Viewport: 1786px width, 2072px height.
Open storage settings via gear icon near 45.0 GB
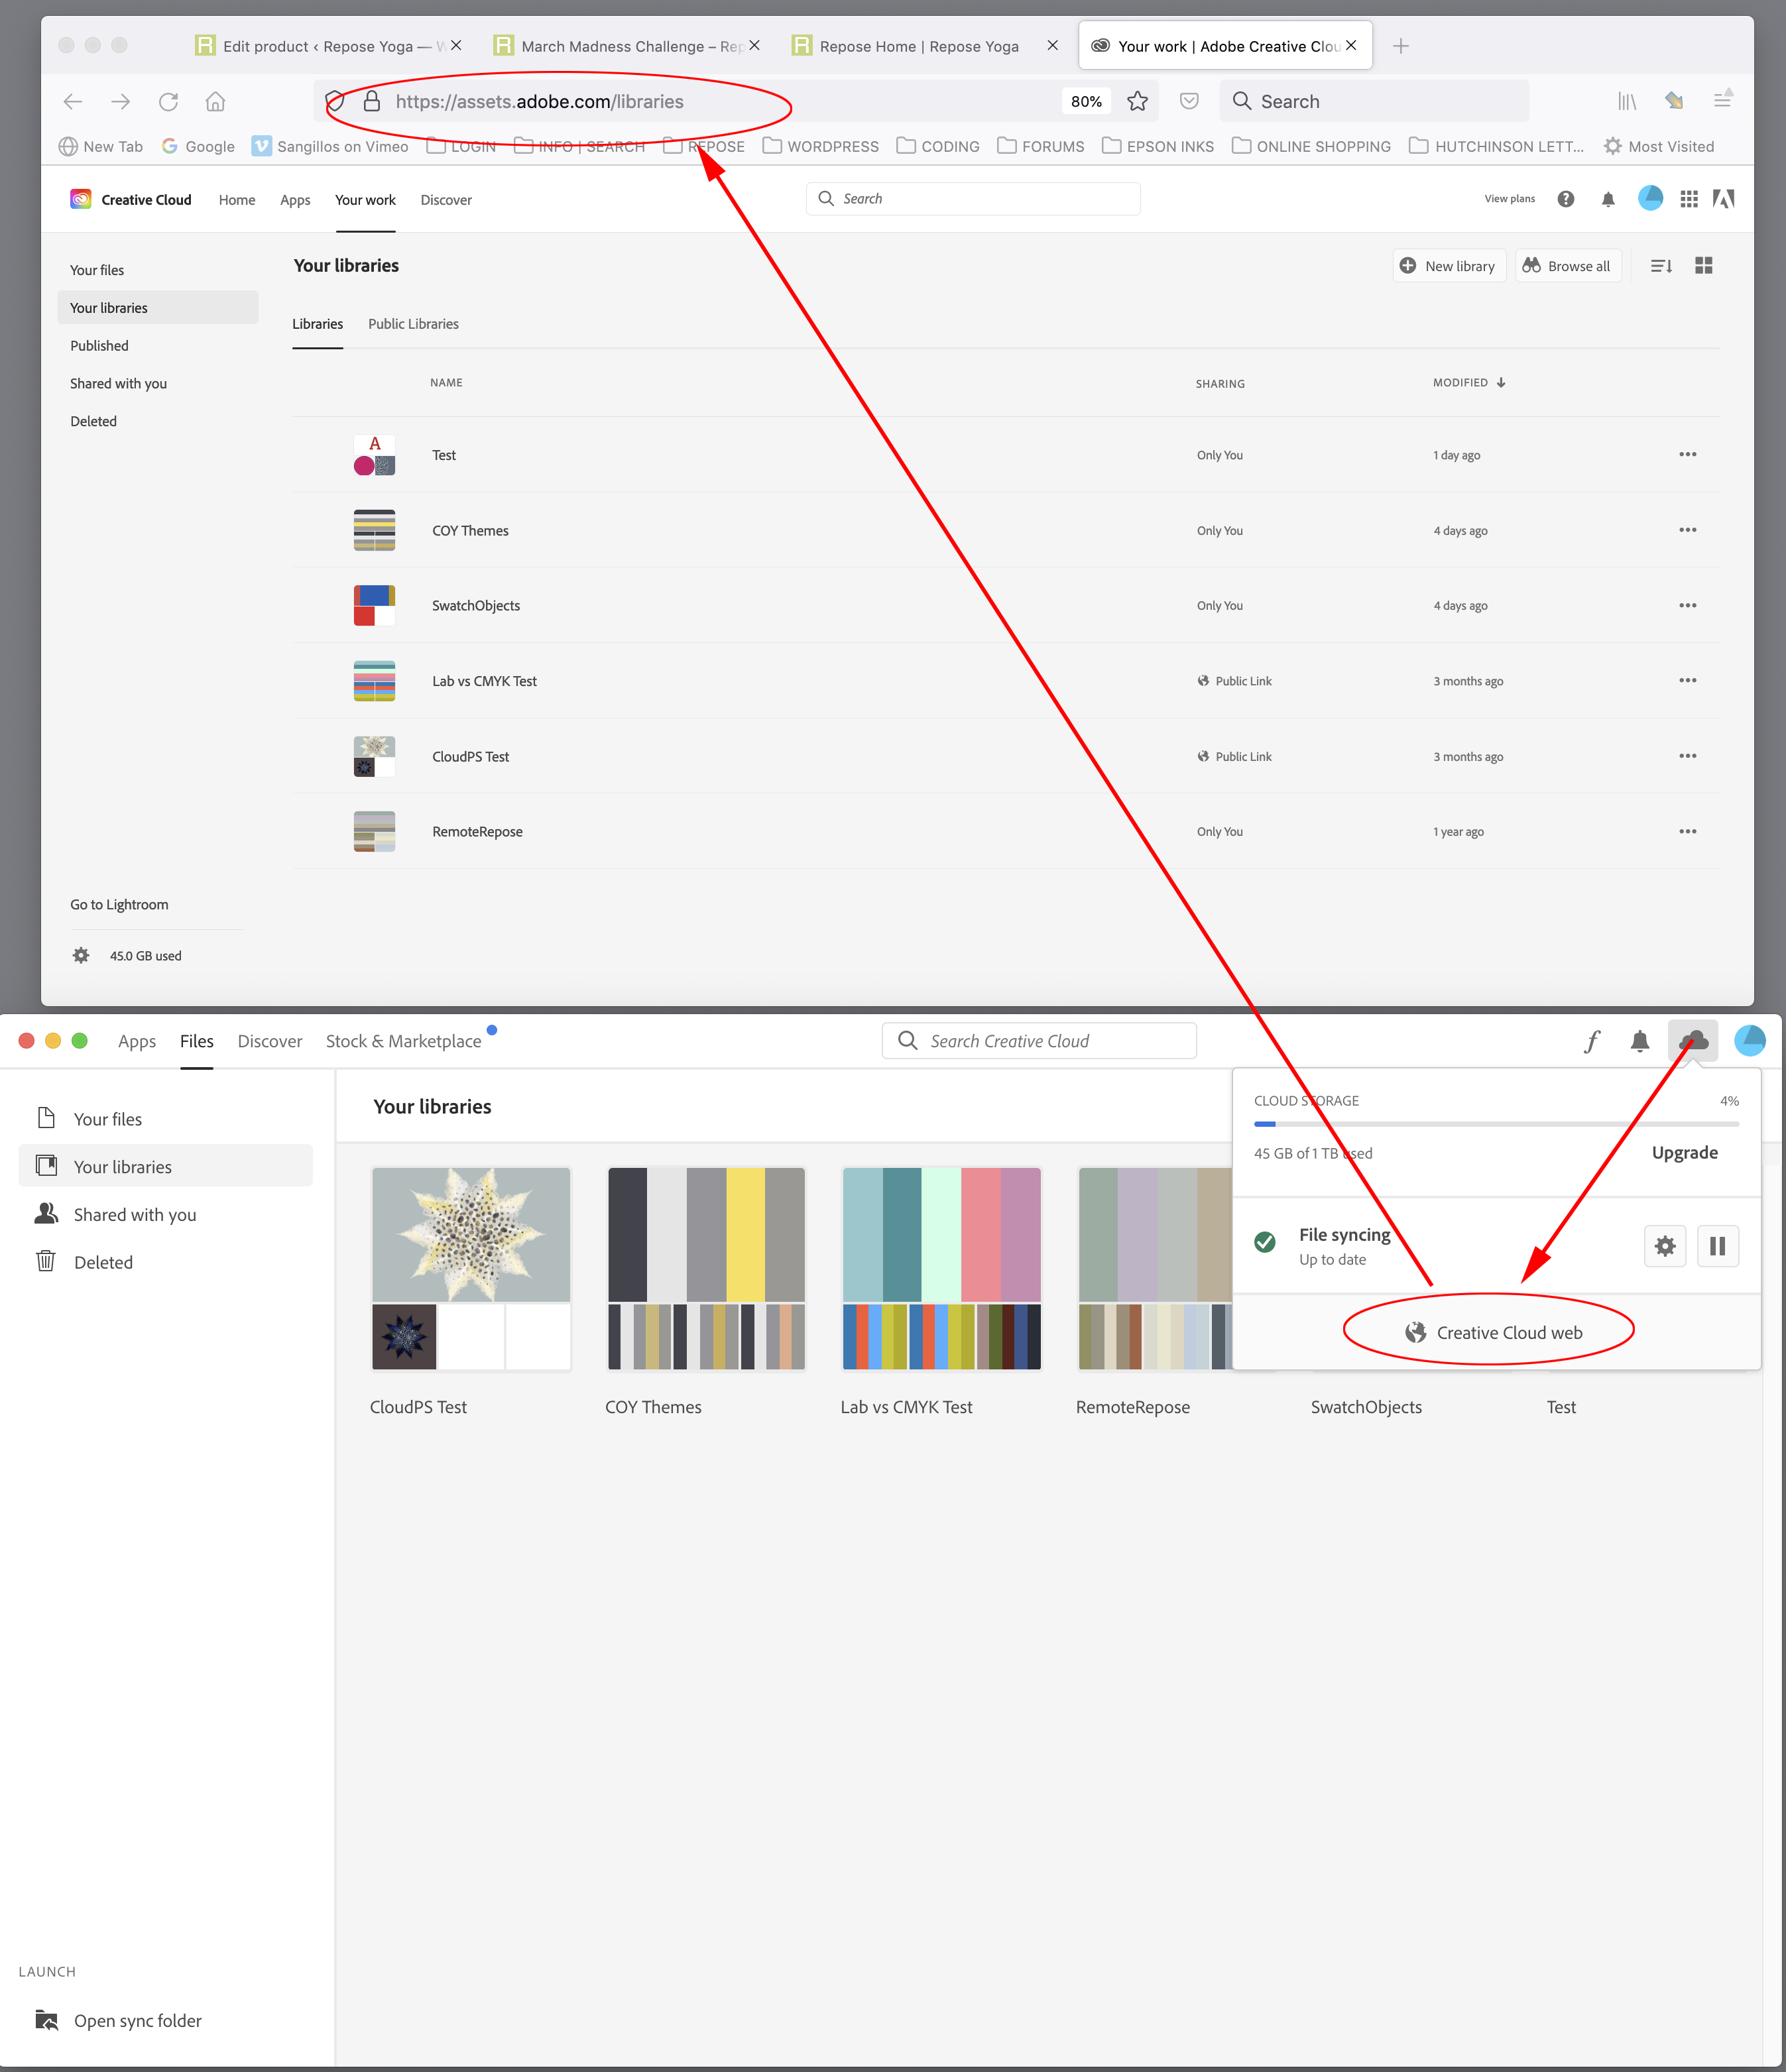(x=80, y=955)
